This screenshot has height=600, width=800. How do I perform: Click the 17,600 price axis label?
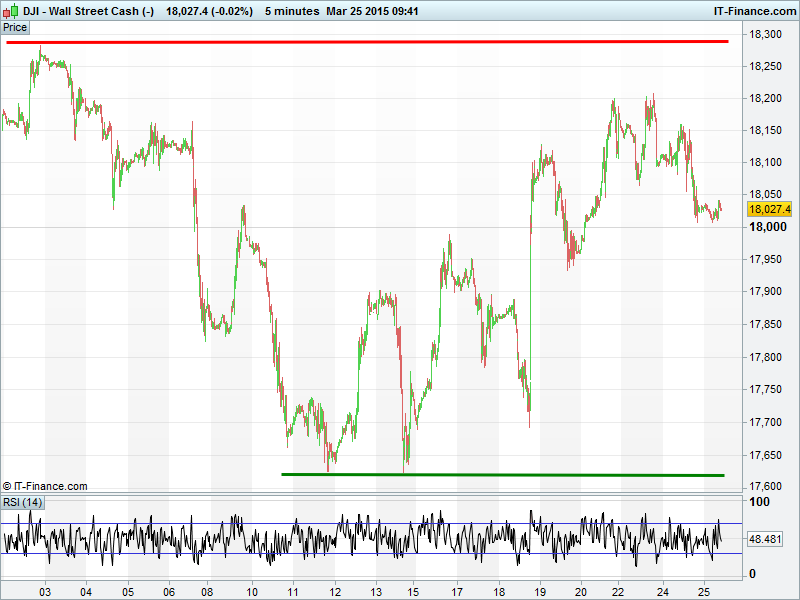tap(767, 487)
